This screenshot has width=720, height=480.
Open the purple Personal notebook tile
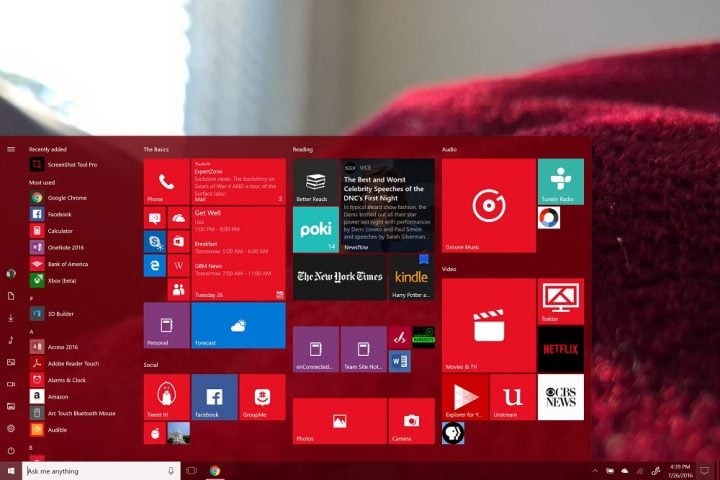tap(167, 325)
